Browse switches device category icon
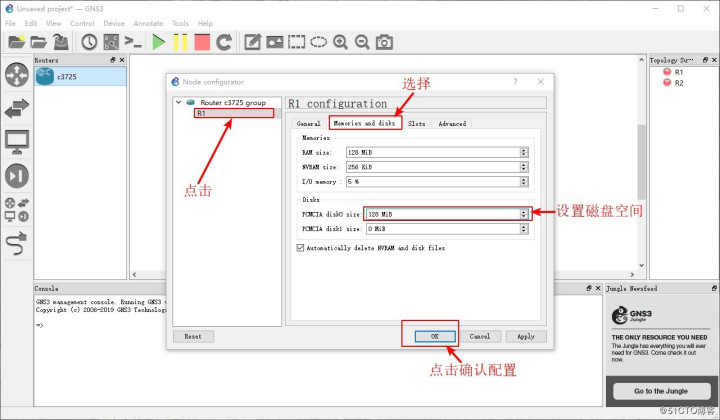The height and width of the screenshot is (420, 720). pyautogui.click(x=17, y=109)
